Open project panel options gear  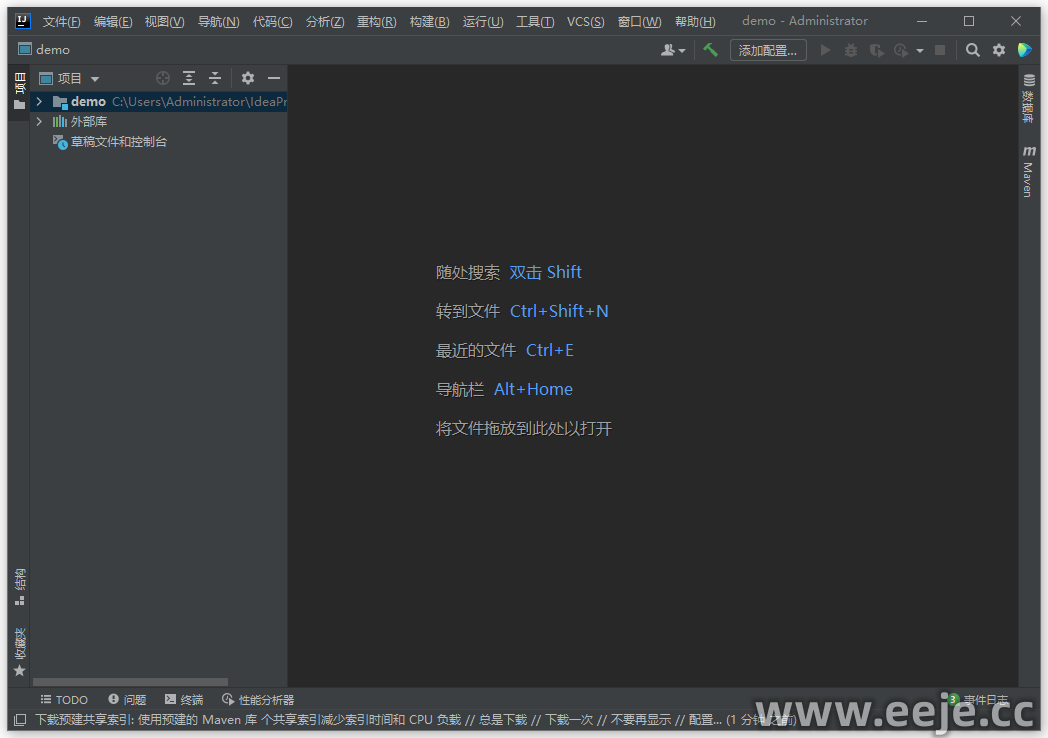click(248, 78)
